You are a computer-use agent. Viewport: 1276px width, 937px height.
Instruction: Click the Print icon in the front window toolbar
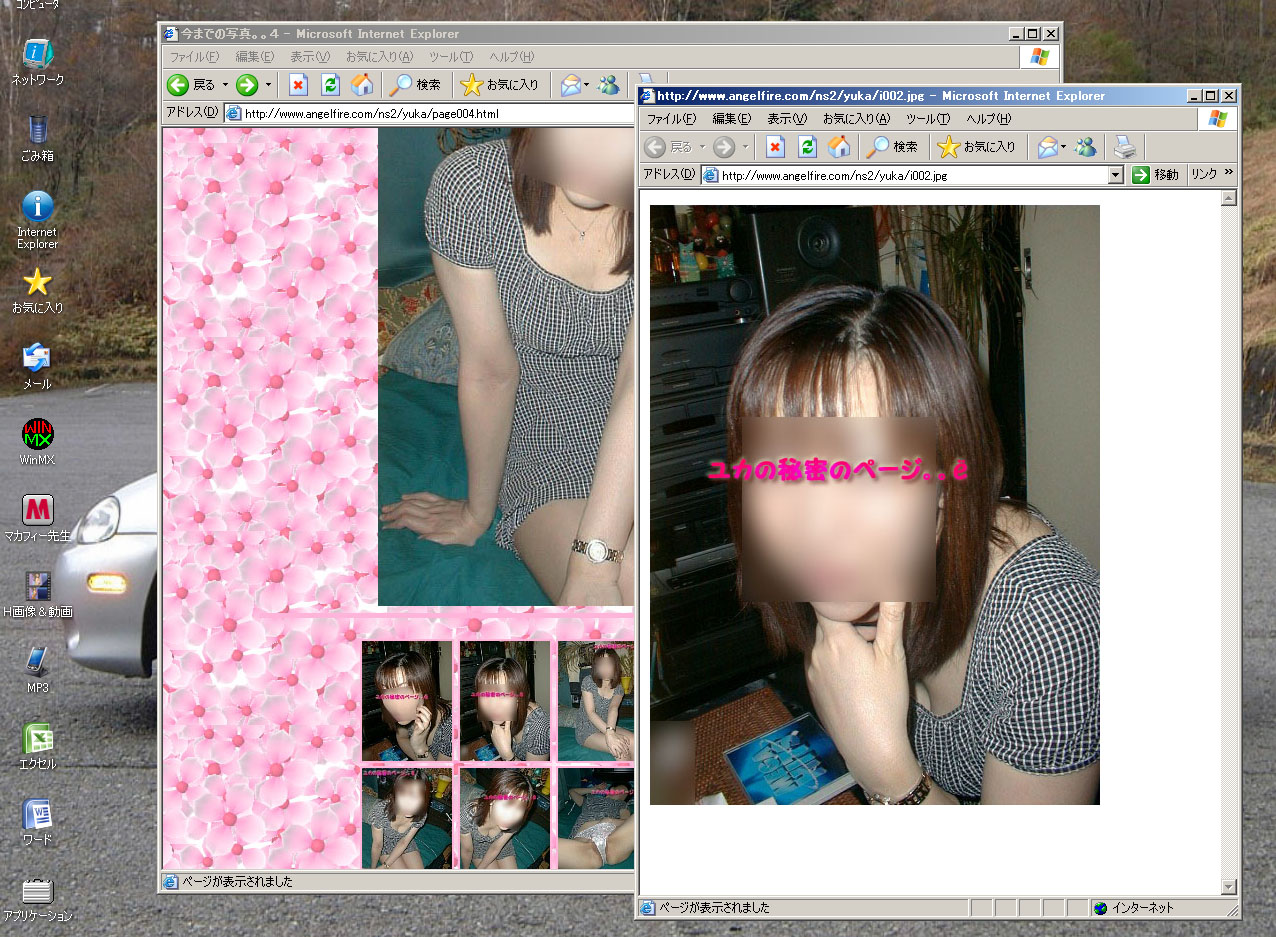point(1125,147)
